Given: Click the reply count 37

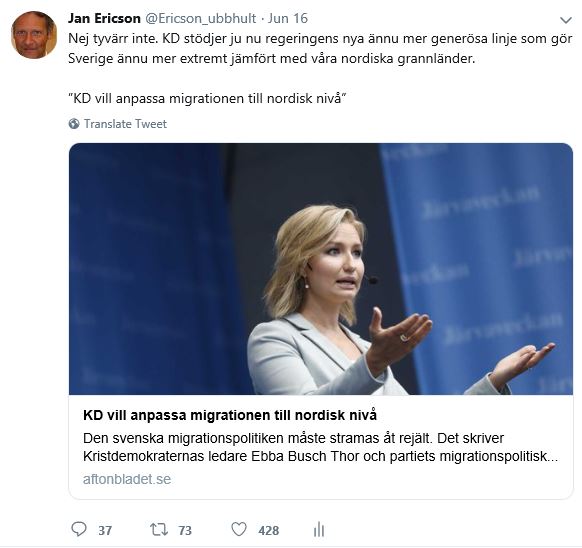Looking at the screenshot, I should tap(105, 530).
